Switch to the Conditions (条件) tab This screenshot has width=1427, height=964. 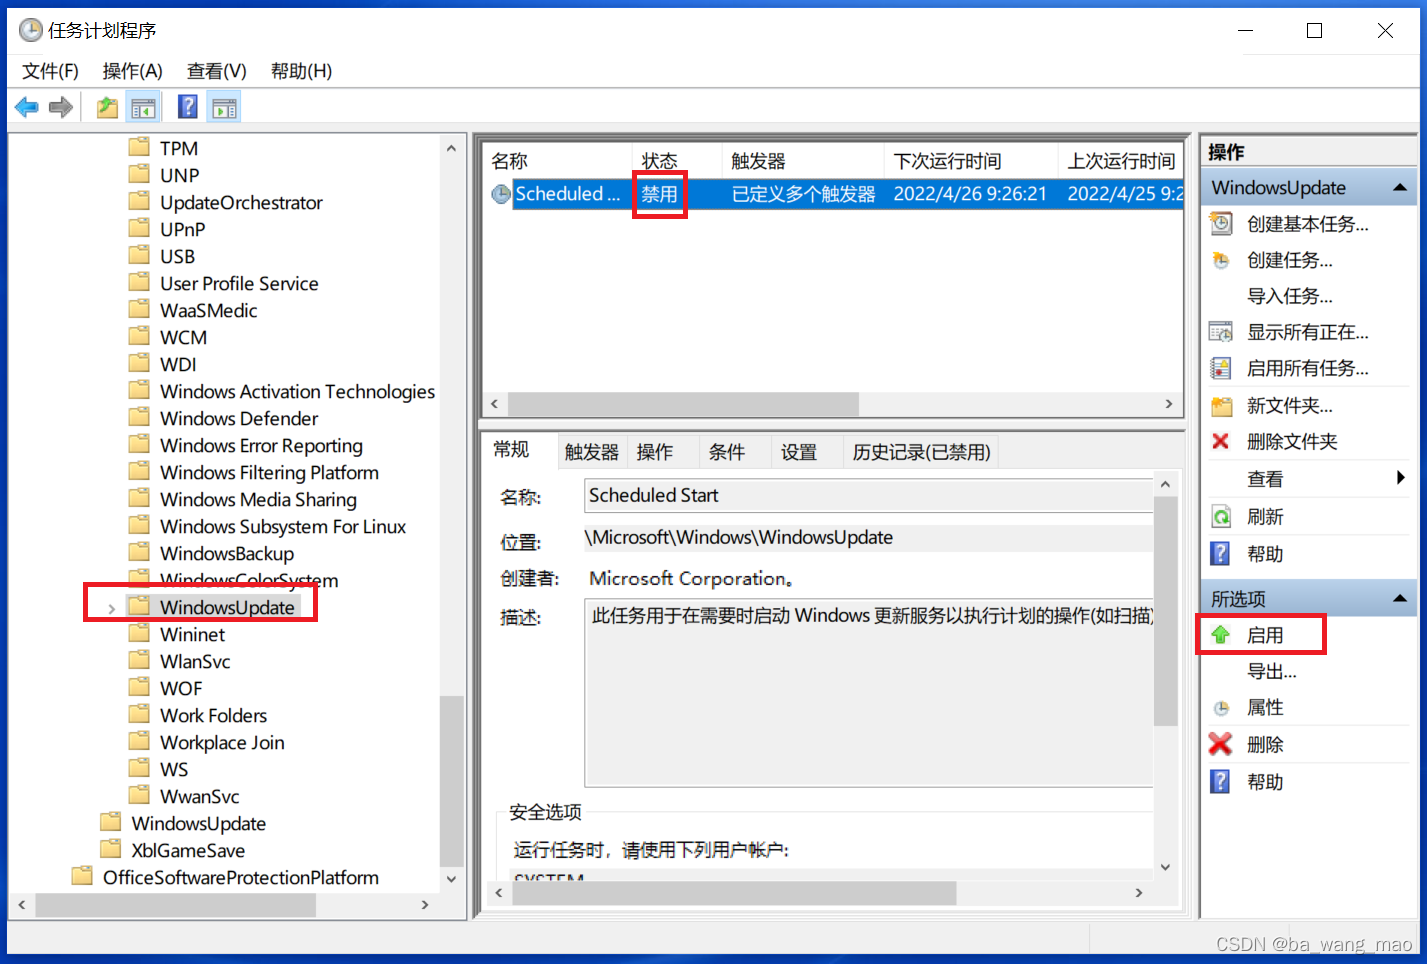click(727, 452)
